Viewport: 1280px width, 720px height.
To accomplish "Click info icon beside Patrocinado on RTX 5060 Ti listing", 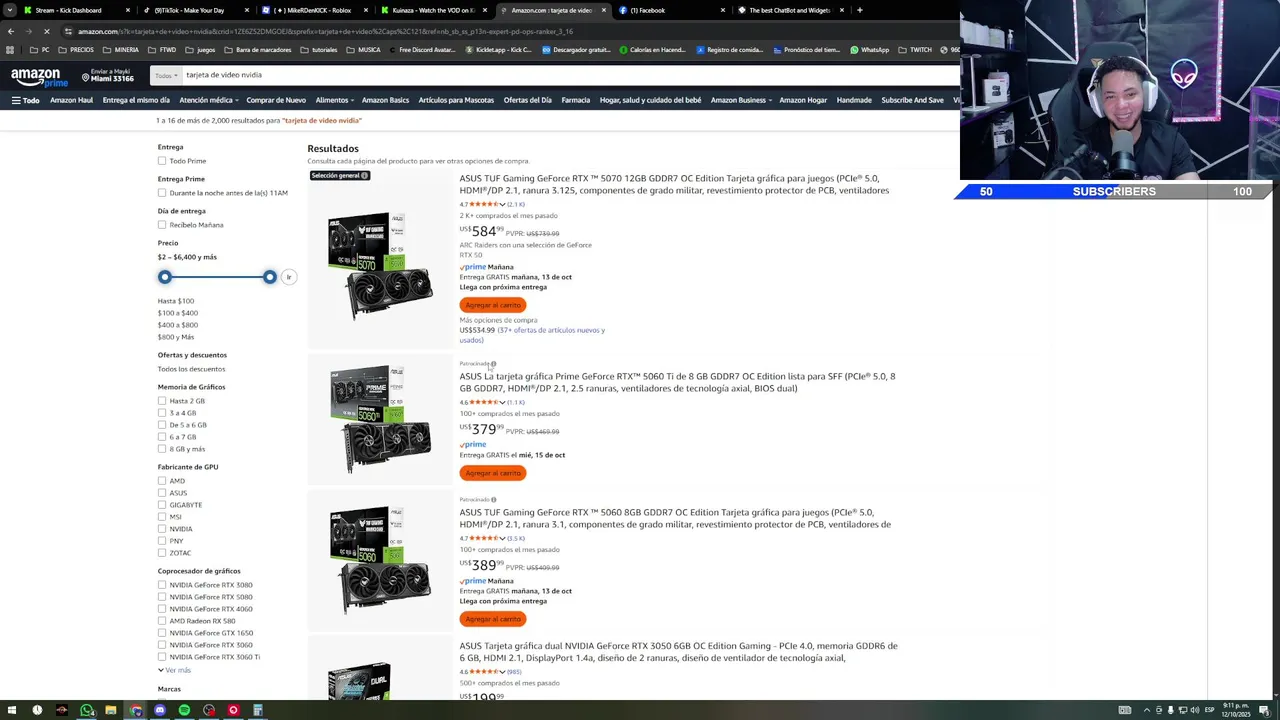I will [x=493, y=364].
